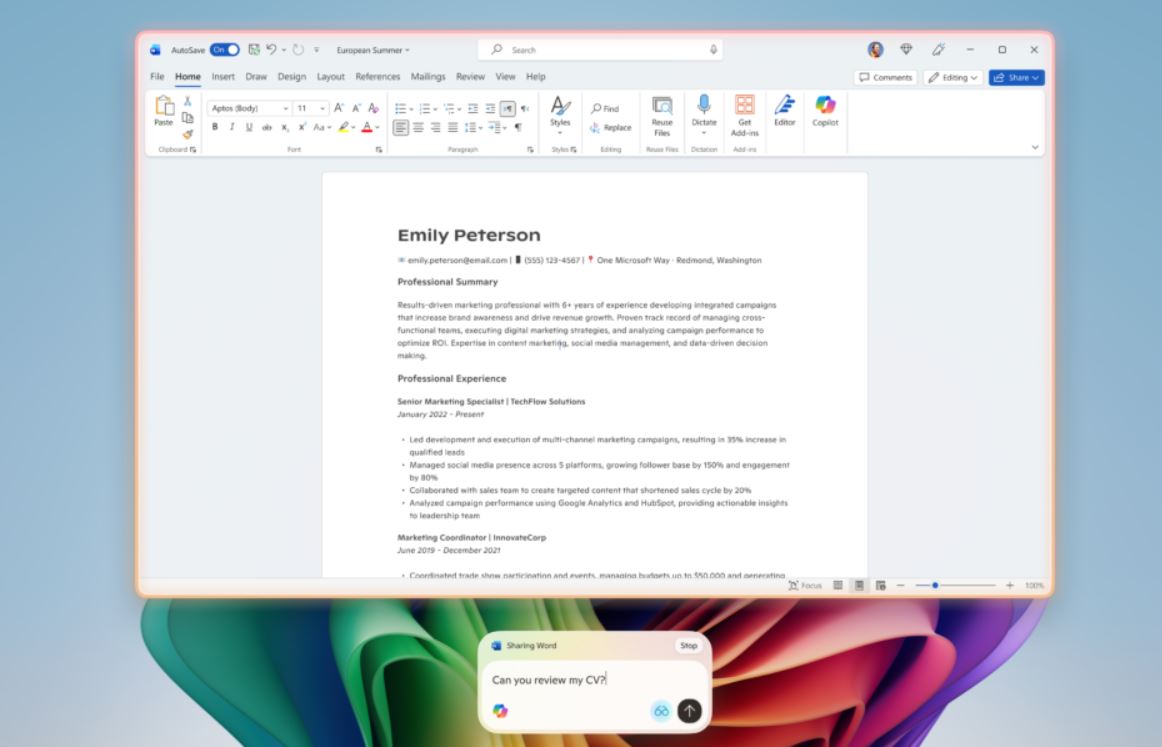The image size is (1162, 747).
Task: Click the Paste button in Clipboard group
Action: (164, 111)
